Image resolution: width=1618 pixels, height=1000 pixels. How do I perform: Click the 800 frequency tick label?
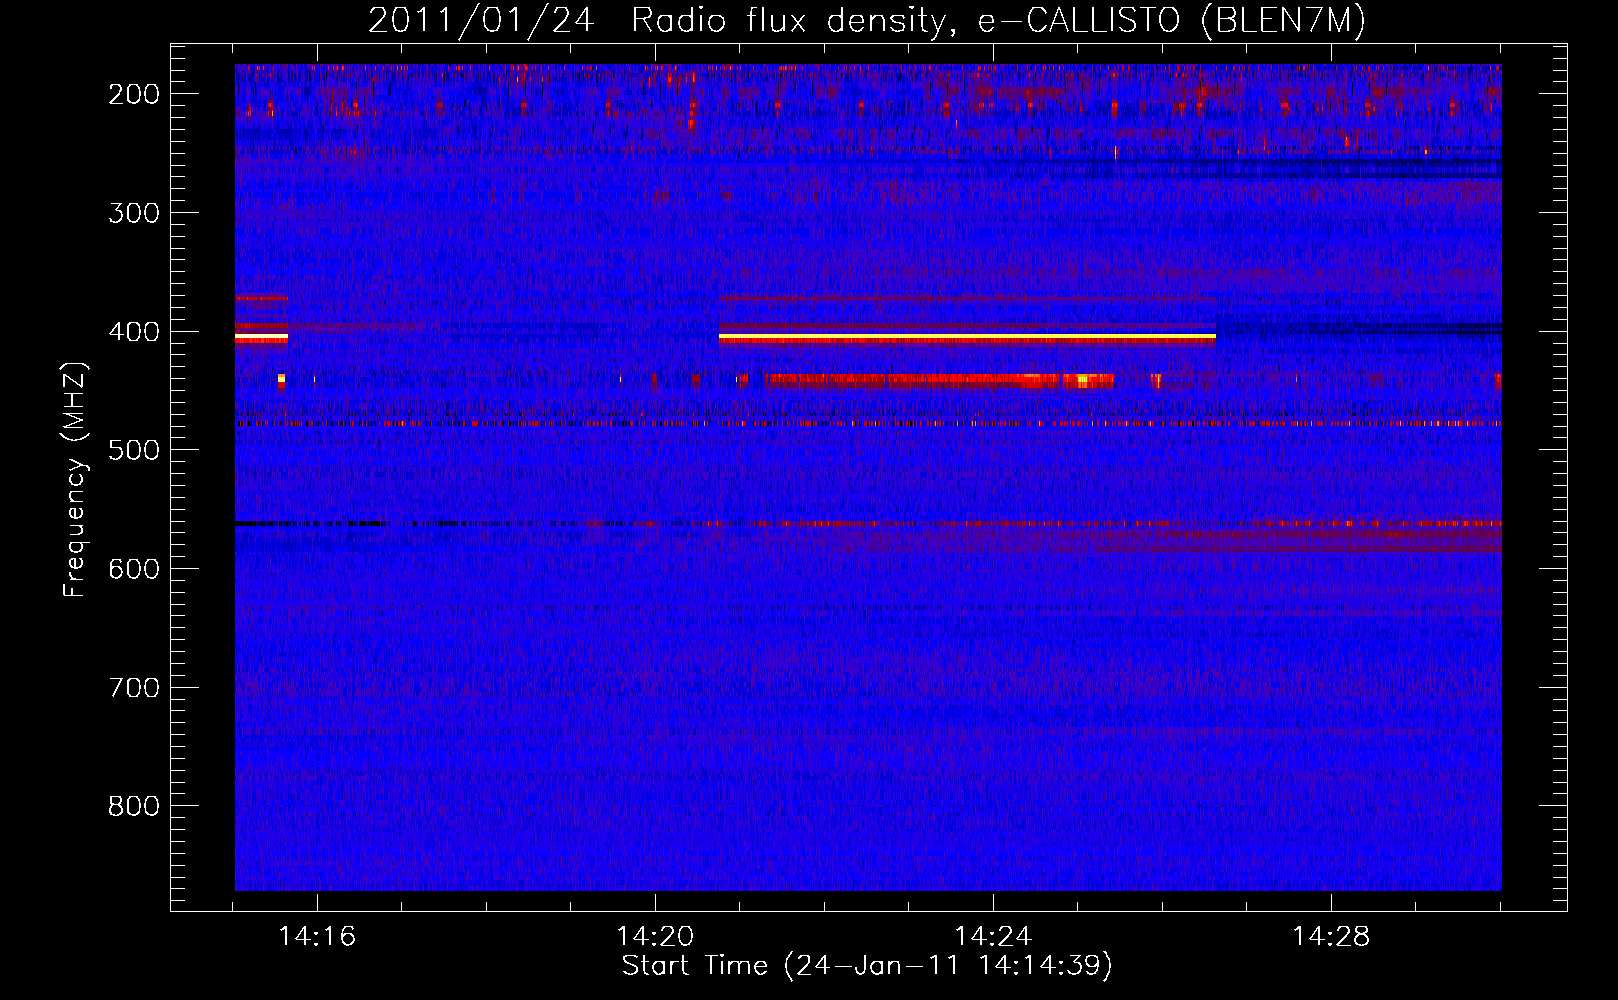tap(133, 806)
